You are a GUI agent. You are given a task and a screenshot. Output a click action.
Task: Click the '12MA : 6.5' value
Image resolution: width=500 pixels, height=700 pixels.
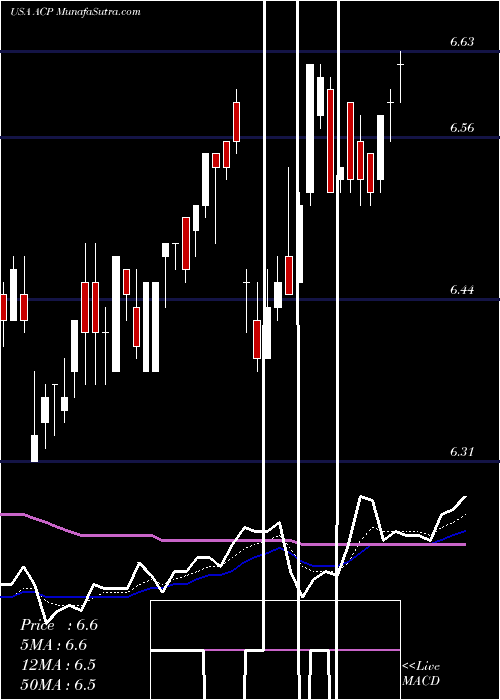[x=58, y=664]
